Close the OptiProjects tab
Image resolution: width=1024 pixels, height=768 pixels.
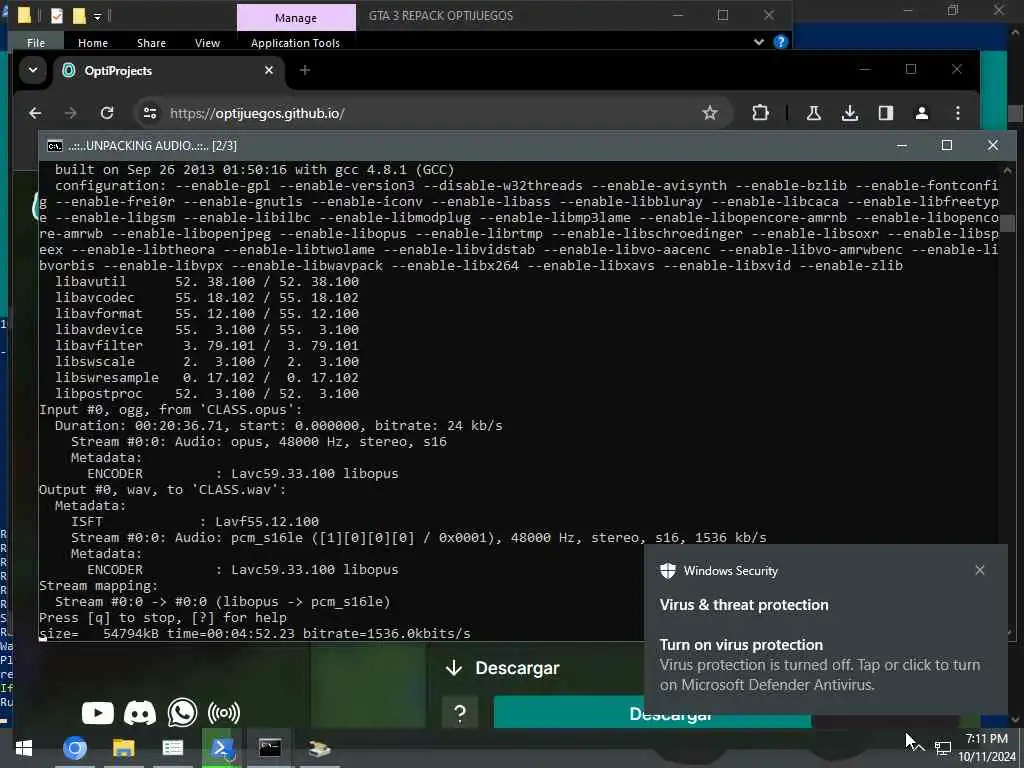(x=269, y=70)
